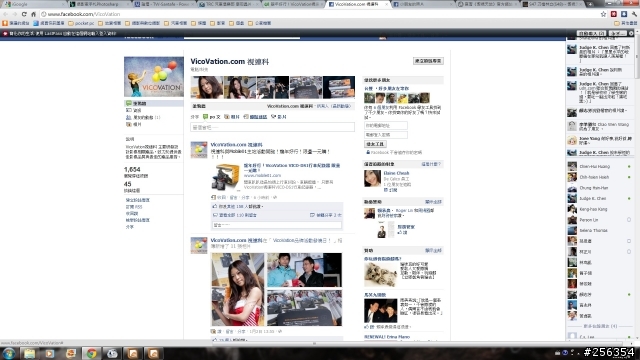Viewport: 640px width, 360px height.
Task: Open chat with Chung Han-Han
Action: point(599,188)
